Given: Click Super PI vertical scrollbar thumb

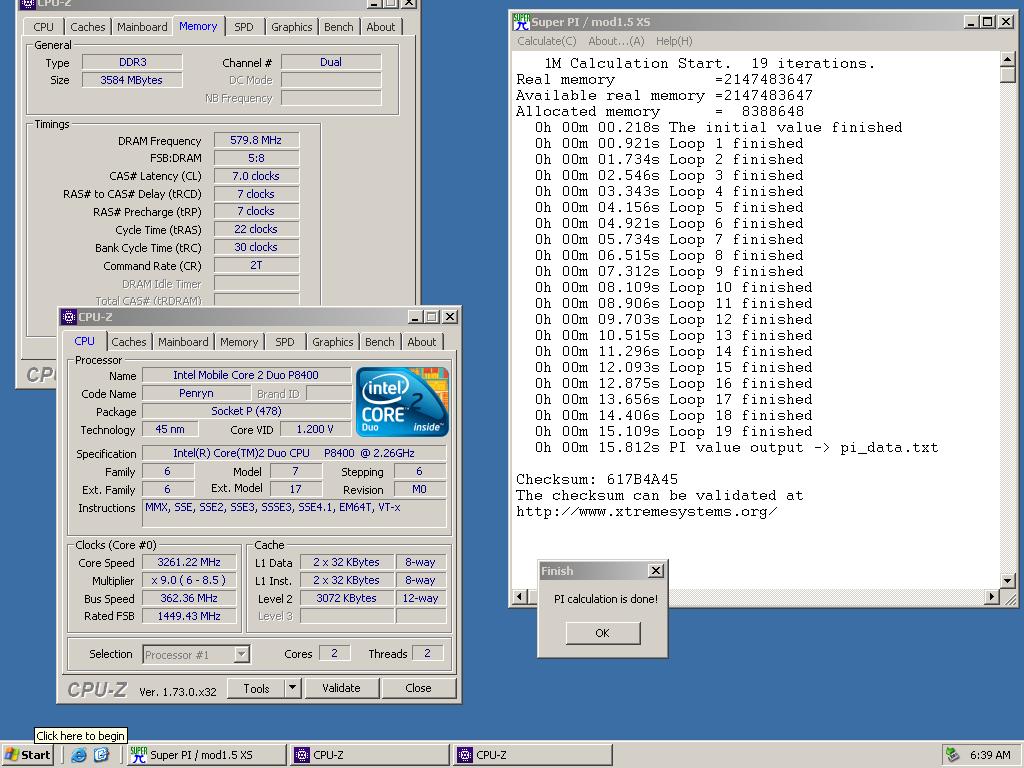Looking at the screenshot, I should click(1008, 75).
